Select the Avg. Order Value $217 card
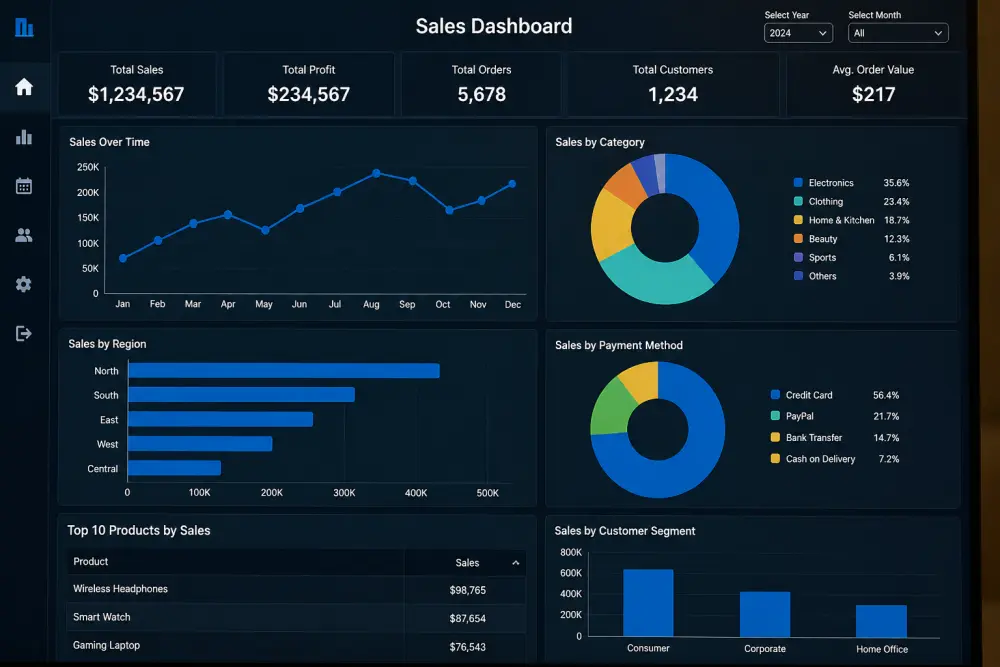 (873, 84)
